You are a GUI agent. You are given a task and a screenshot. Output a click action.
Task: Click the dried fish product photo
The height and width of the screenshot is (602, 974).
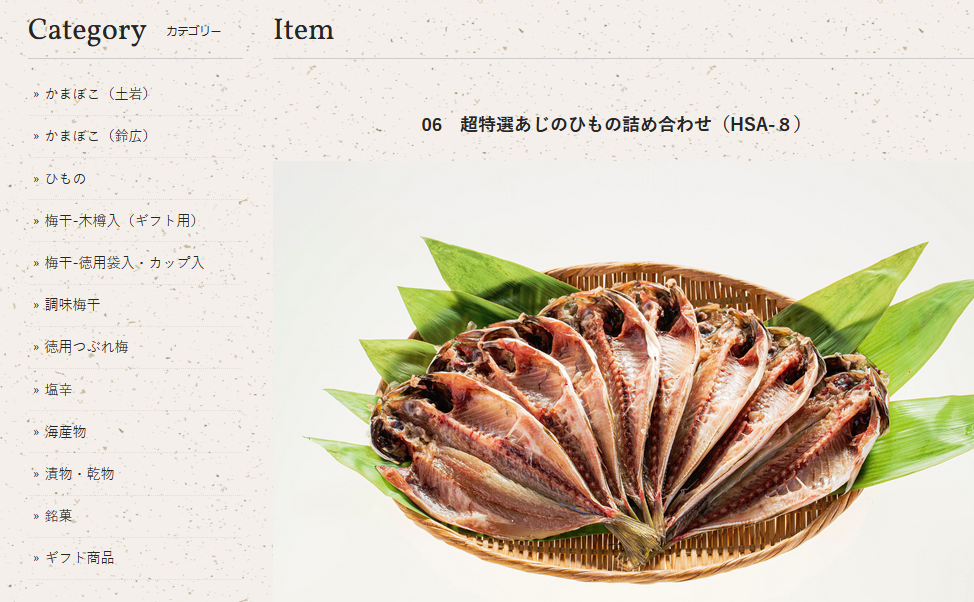click(623, 381)
